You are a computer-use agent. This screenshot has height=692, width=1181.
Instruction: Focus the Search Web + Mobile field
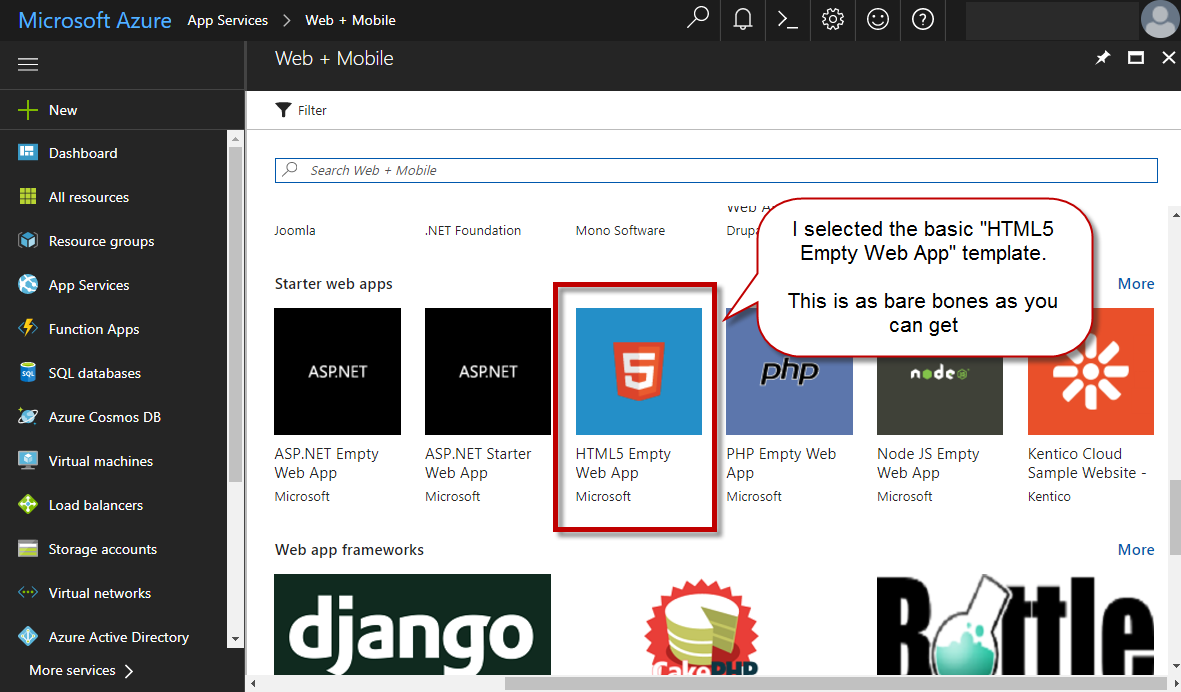(716, 170)
